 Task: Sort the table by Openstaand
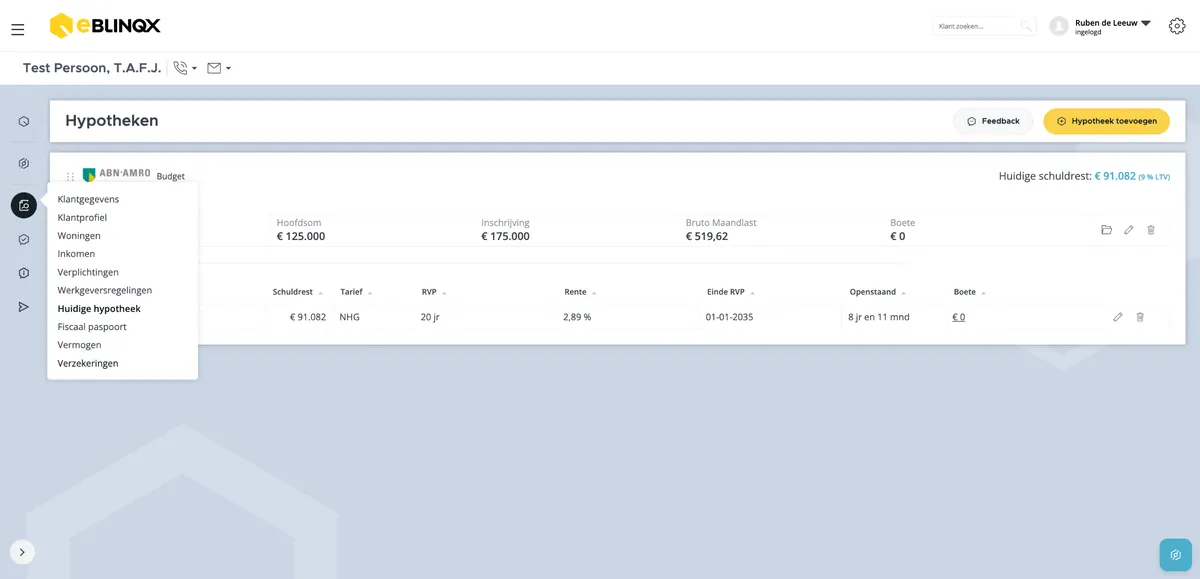pyautogui.click(x=878, y=292)
